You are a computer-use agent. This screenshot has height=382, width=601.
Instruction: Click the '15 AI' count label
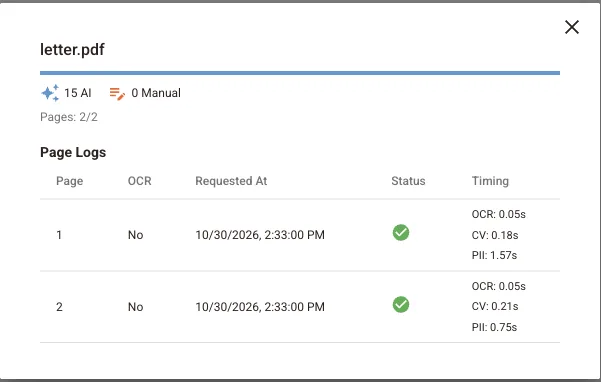tap(78, 93)
